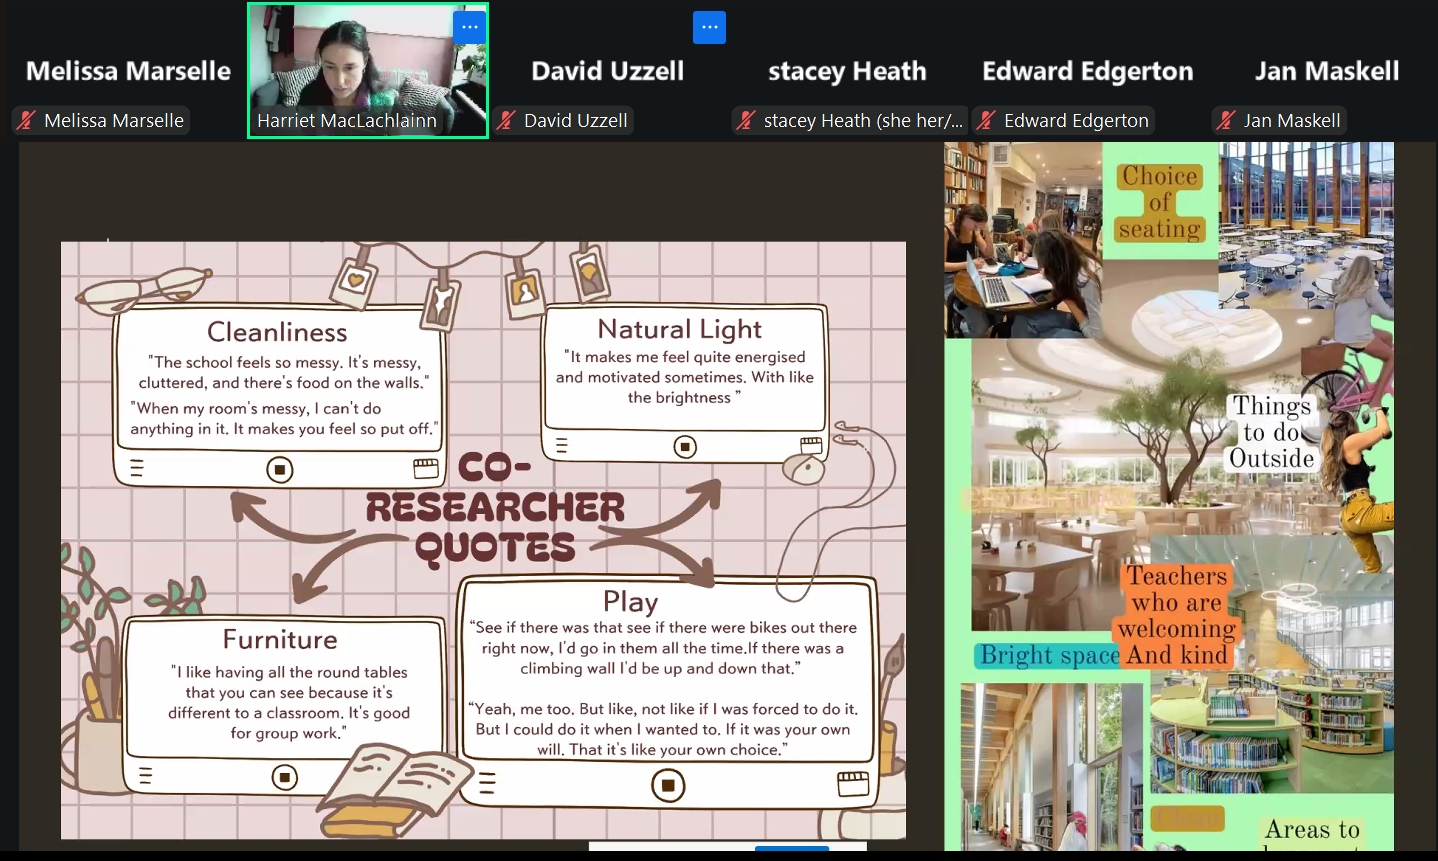Click the muted mic icon next to David Uzzell
1438x861 pixels.
[x=506, y=121]
